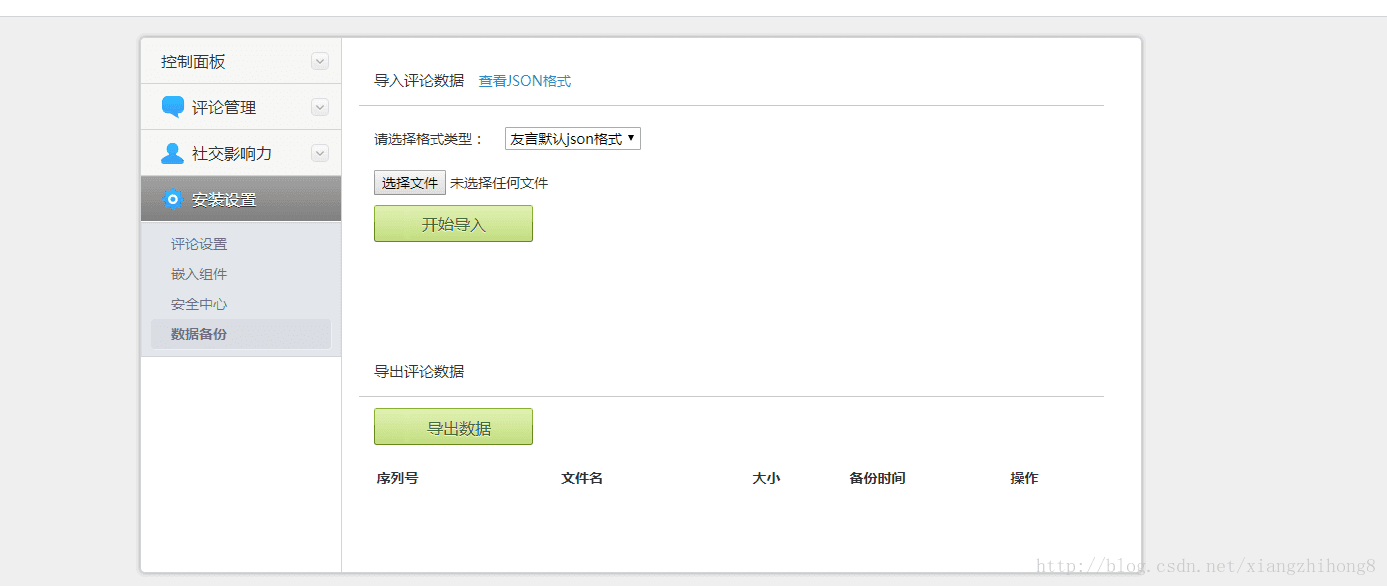Image resolution: width=1387 pixels, height=586 pixels.
Task: Open the 社交影响力 menu section
Action: [x=241, y=153]
